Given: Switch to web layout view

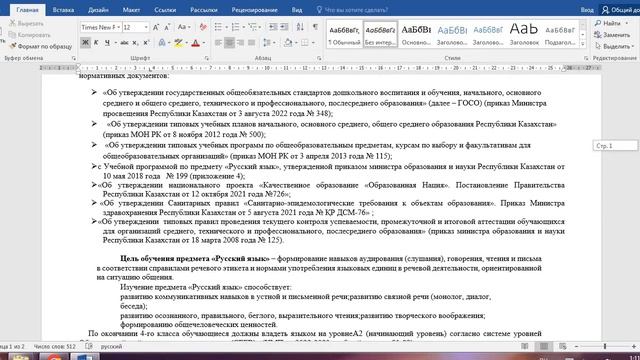Looking at the screenshot, I should 563,346.
